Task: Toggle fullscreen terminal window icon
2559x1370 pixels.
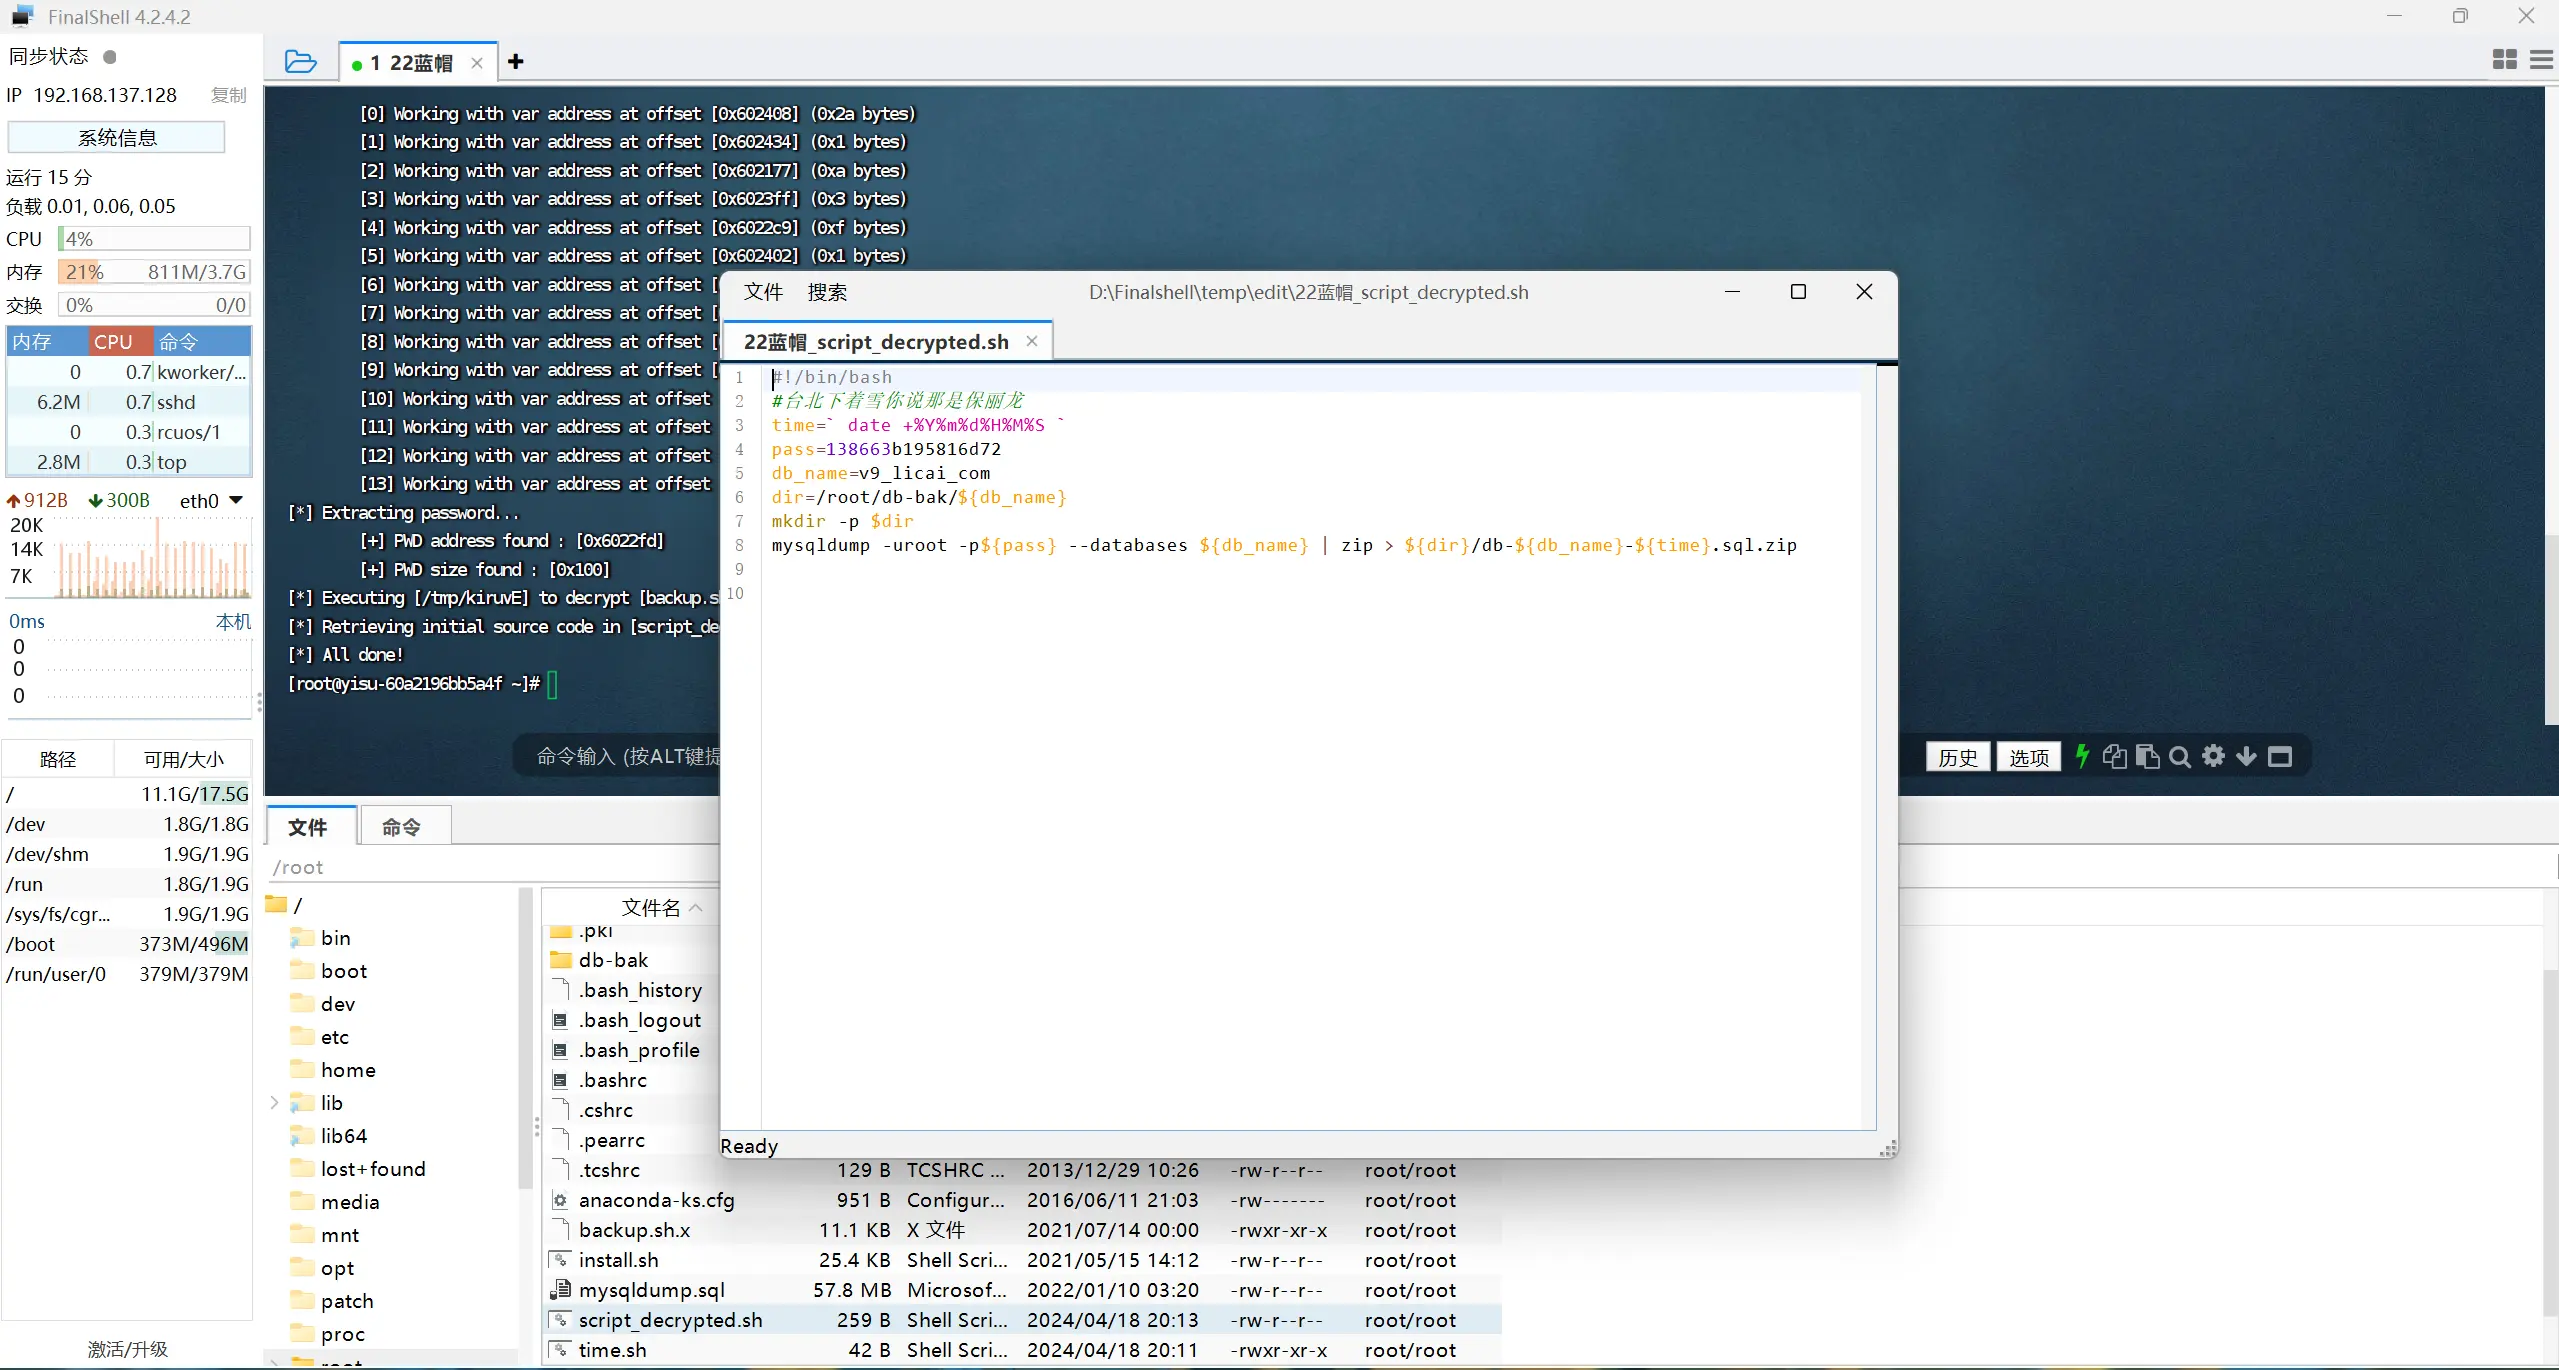Action: (x=2279, y=756)
